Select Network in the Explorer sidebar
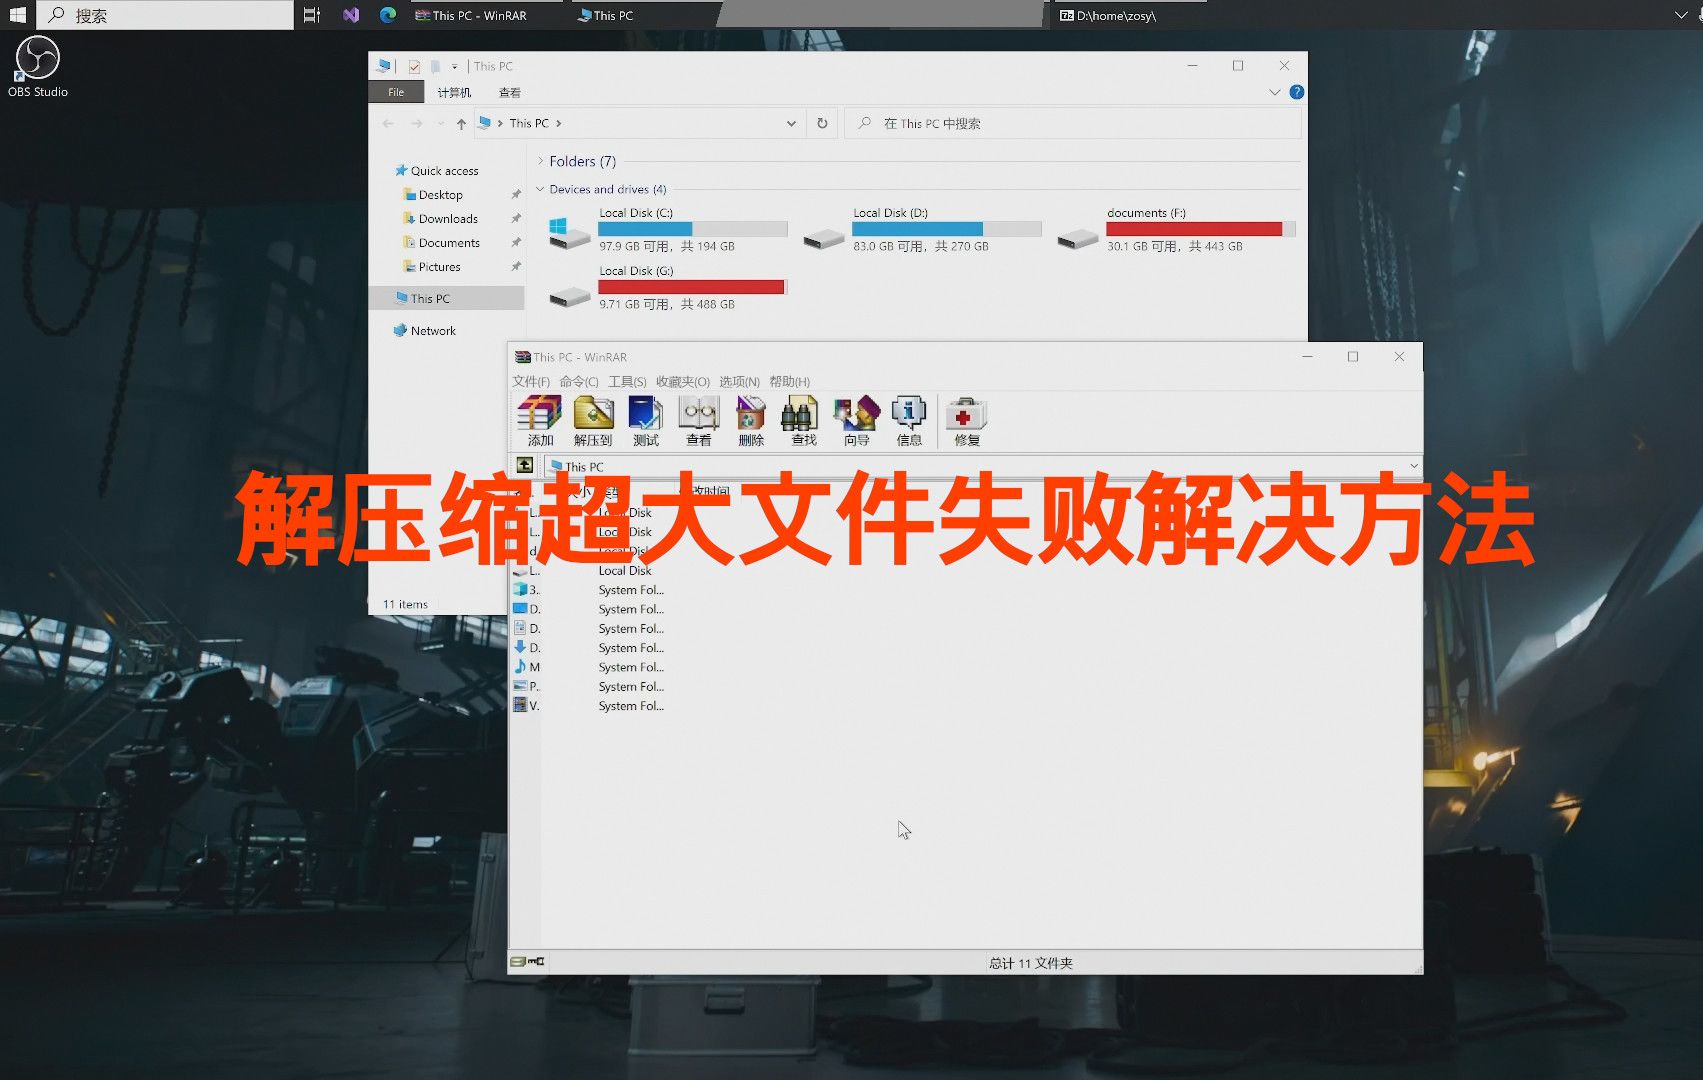 click(x=425, y=331)
